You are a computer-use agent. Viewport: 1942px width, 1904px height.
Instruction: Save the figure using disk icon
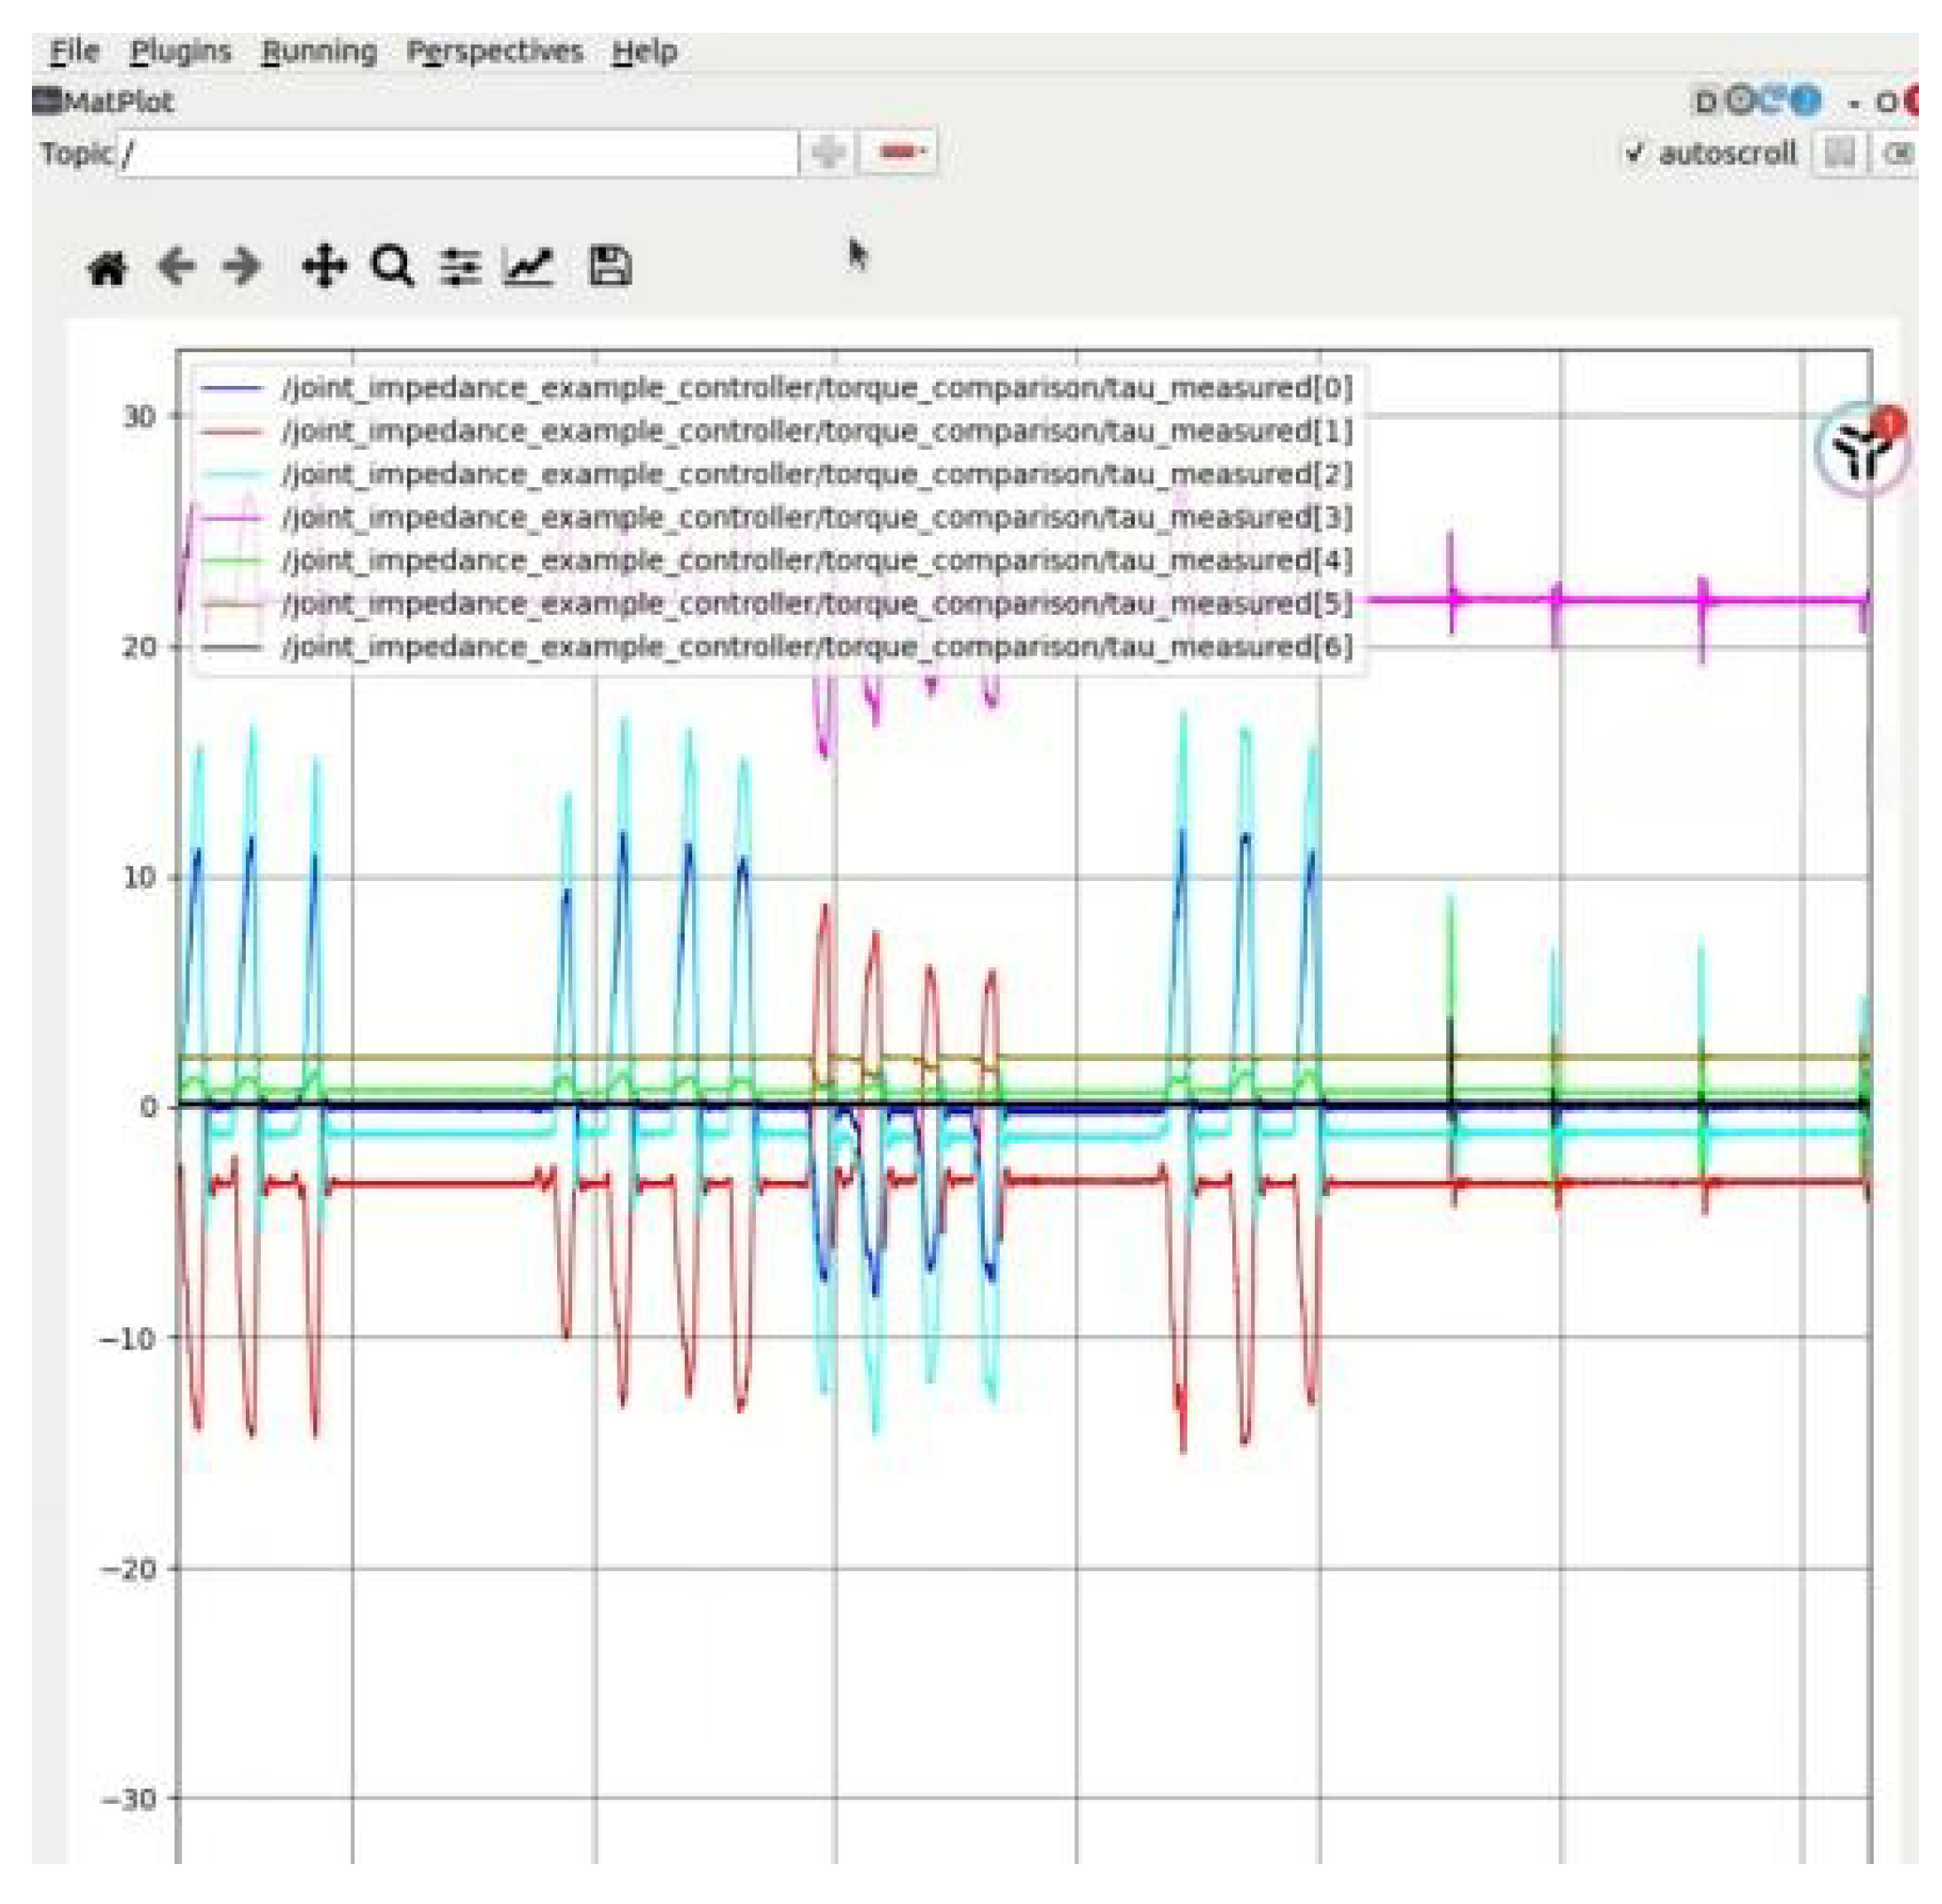[x=610, y=267]
